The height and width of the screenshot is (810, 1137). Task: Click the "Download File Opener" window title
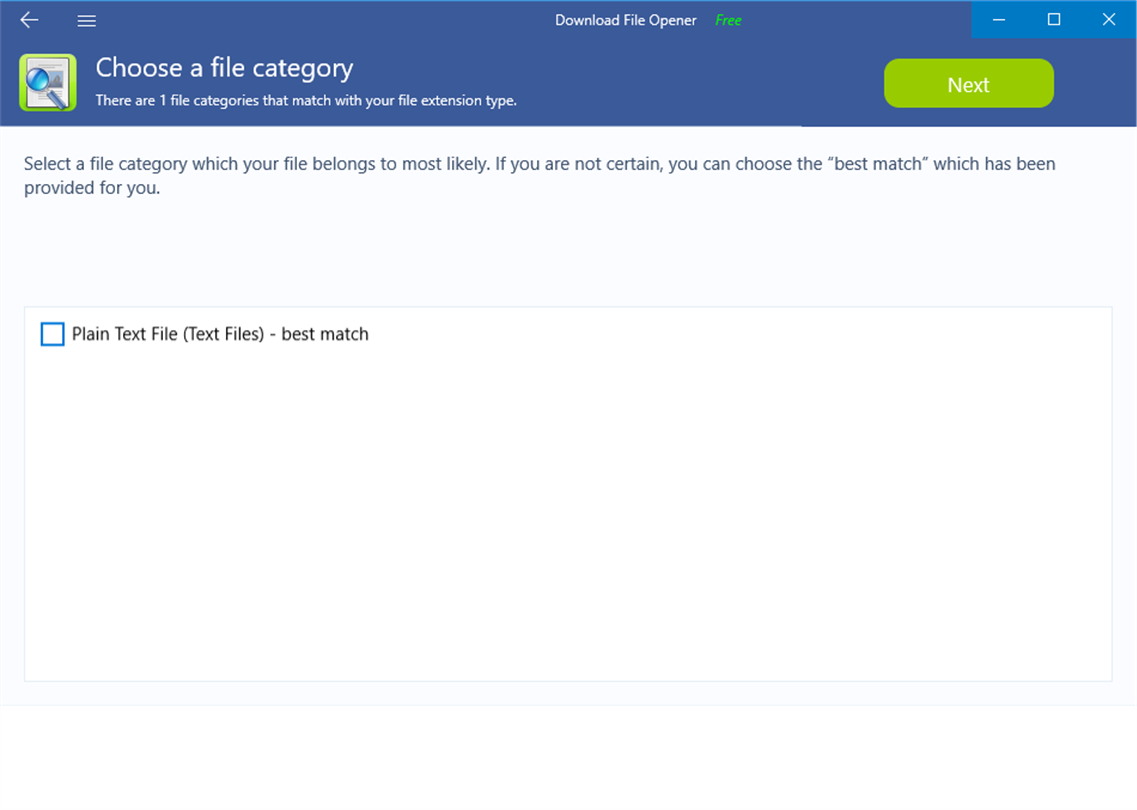(626, 20)
